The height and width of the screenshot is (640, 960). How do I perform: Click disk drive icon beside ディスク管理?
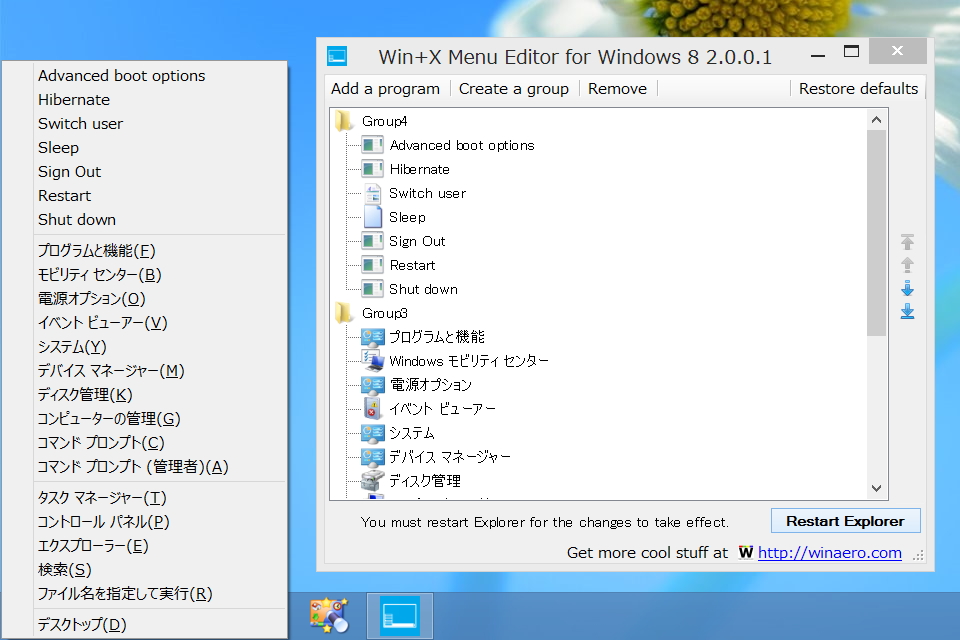click(x=372, y=481)
